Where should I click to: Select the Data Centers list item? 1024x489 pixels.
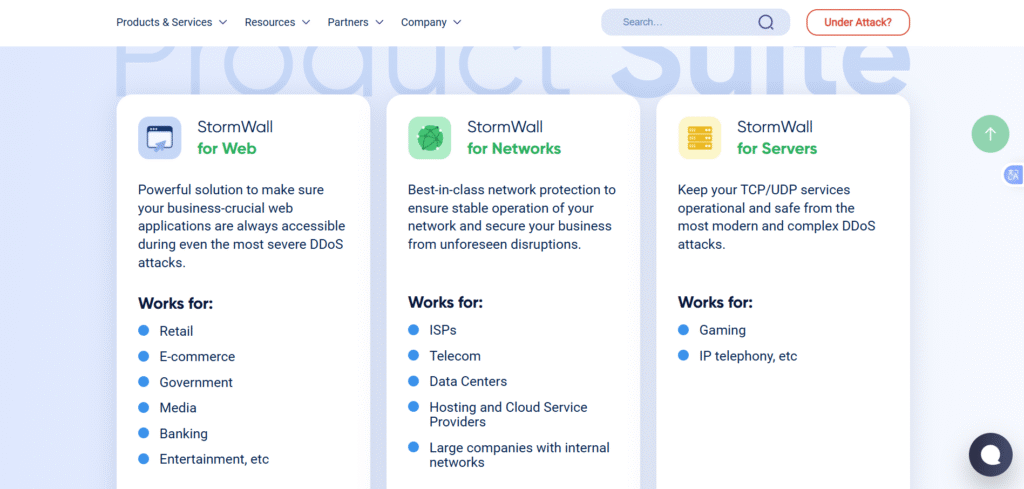(x=468, y=381)
